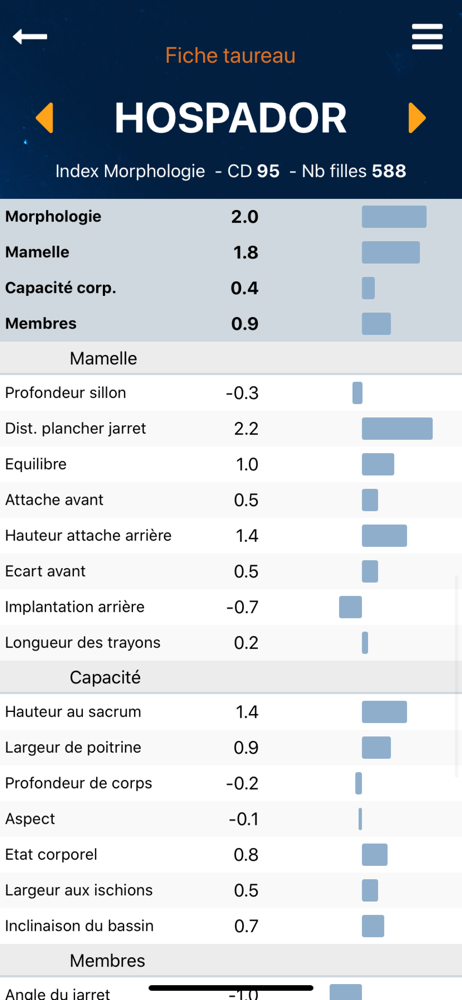
Task: Select the Longueur des trayons row
Action: click(231, 643)
